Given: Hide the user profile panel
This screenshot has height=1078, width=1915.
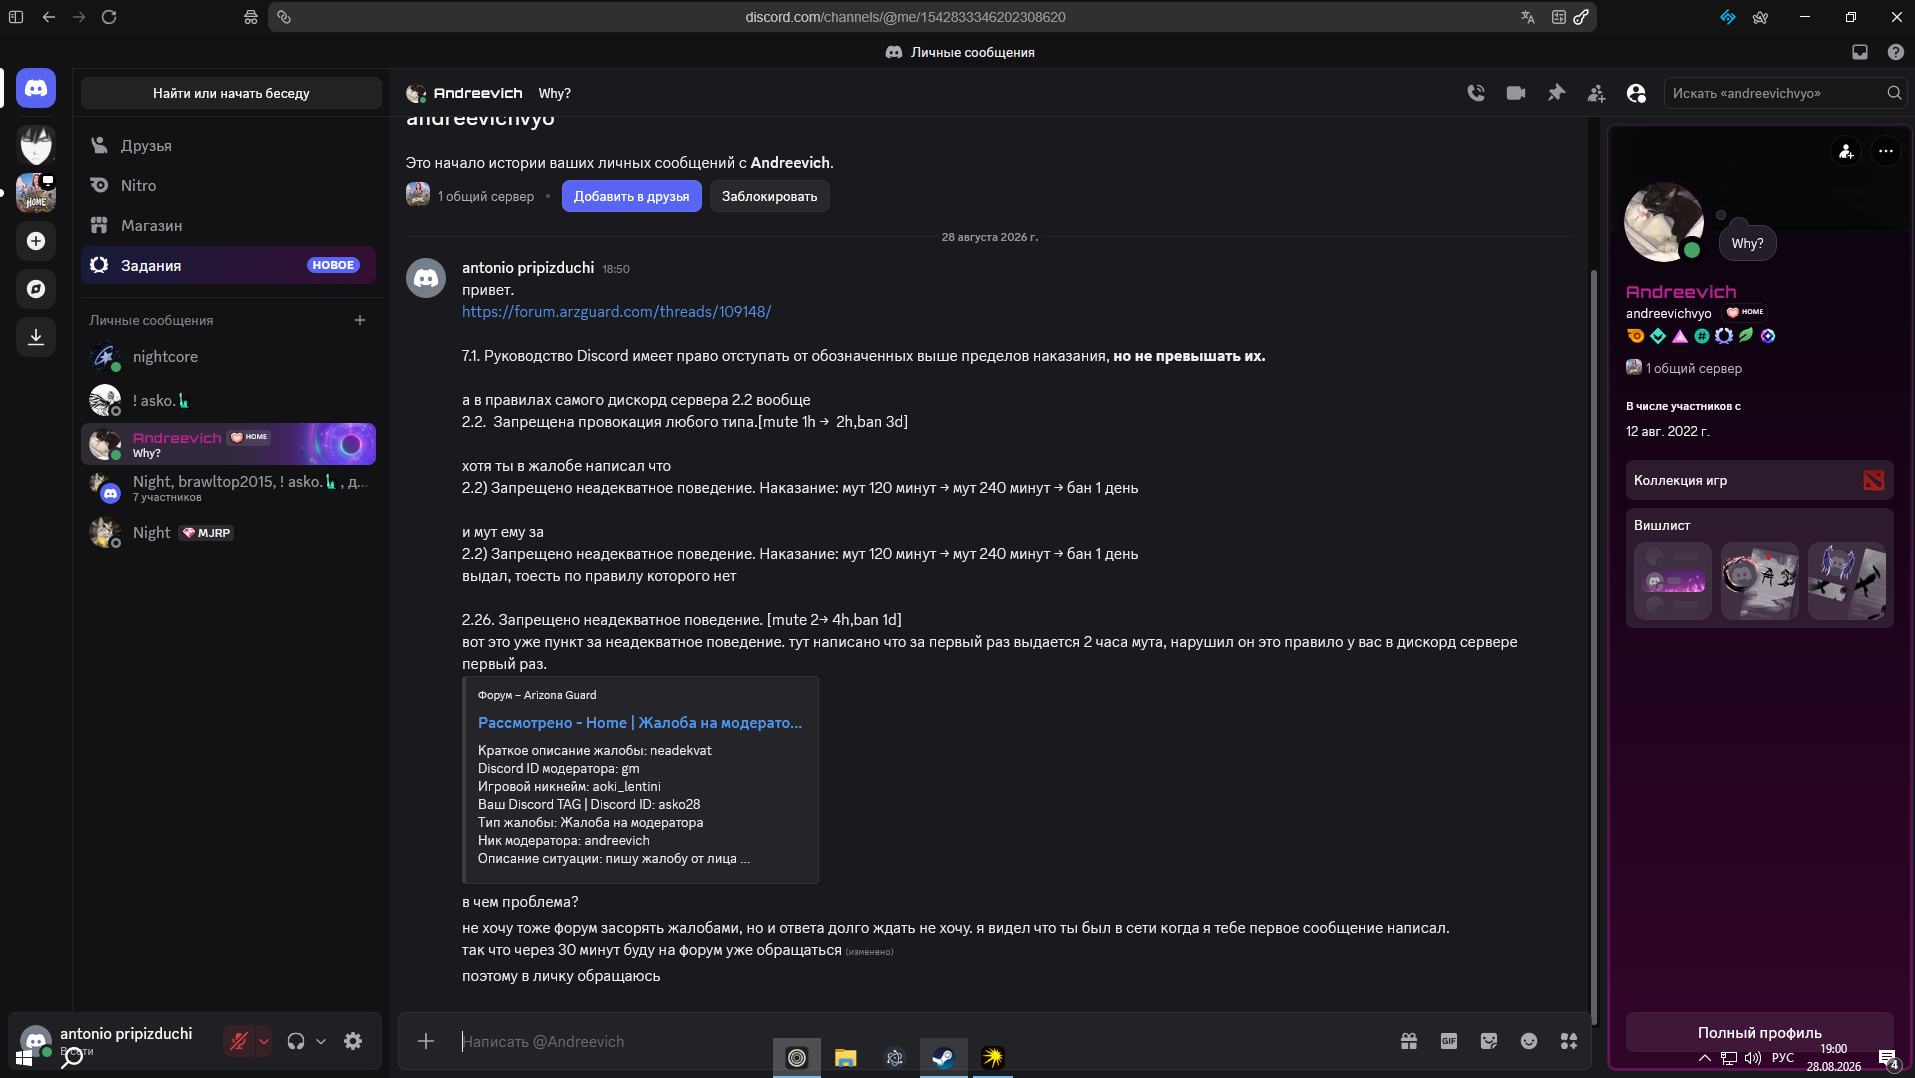Looking at the screenshot, I should coord(1636,93).
